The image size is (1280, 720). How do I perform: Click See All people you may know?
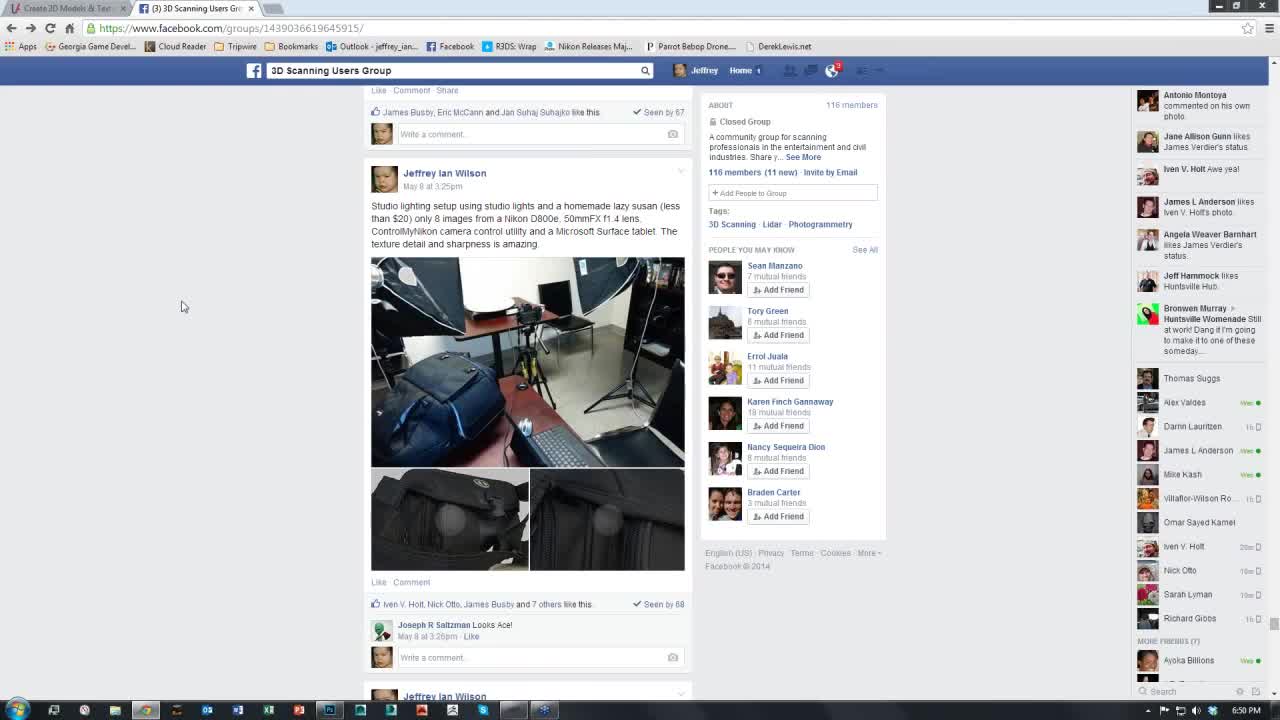(865, 250)
